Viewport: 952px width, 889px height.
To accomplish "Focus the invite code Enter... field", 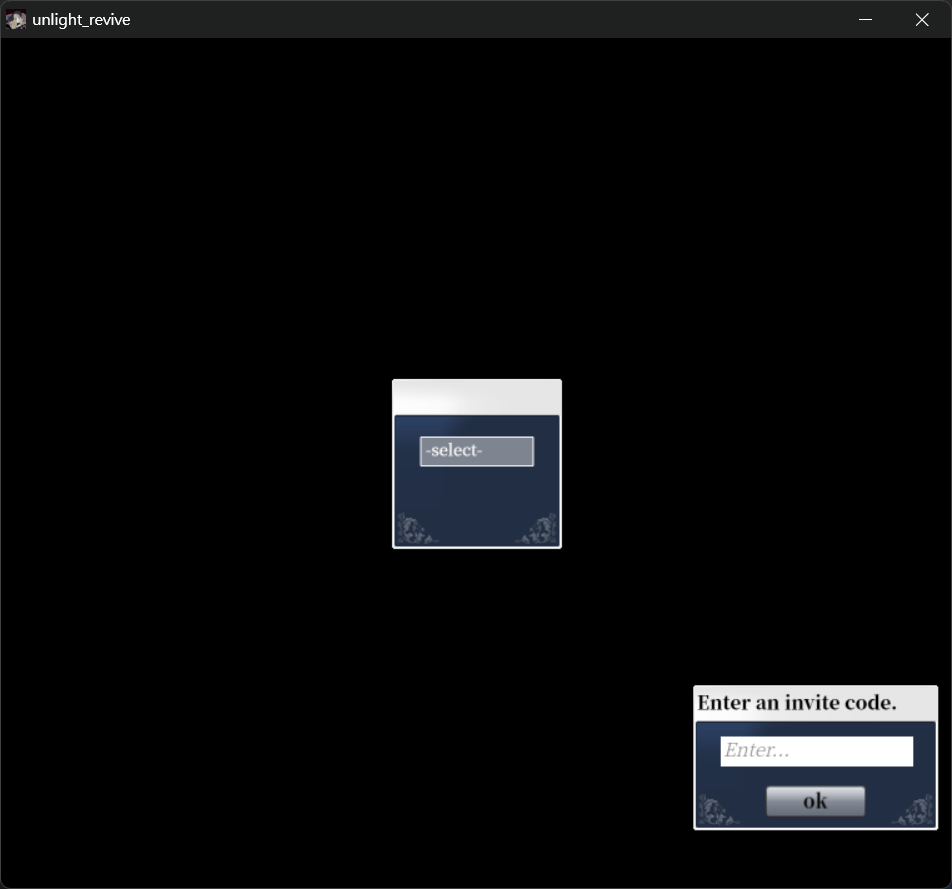I will click(x=816, y=751).
